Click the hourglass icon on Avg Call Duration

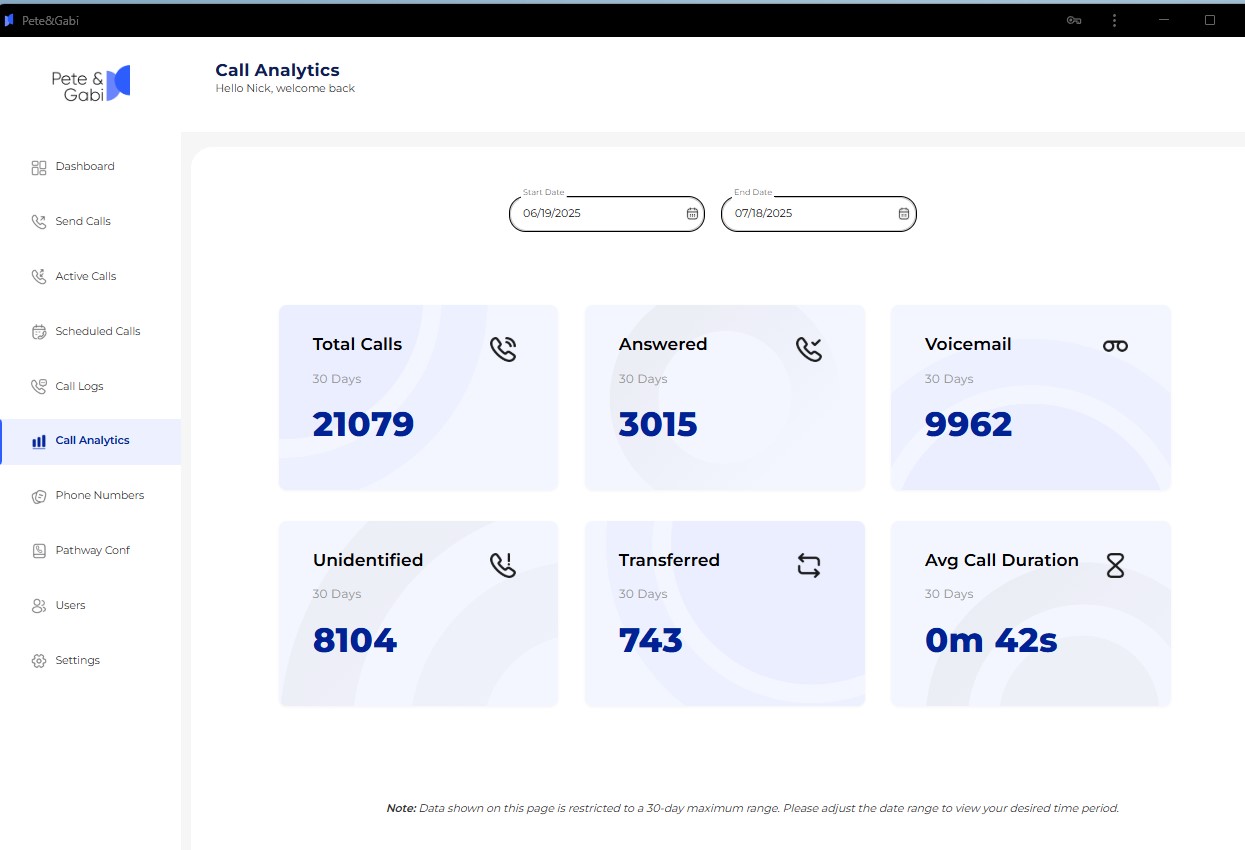1115,565
